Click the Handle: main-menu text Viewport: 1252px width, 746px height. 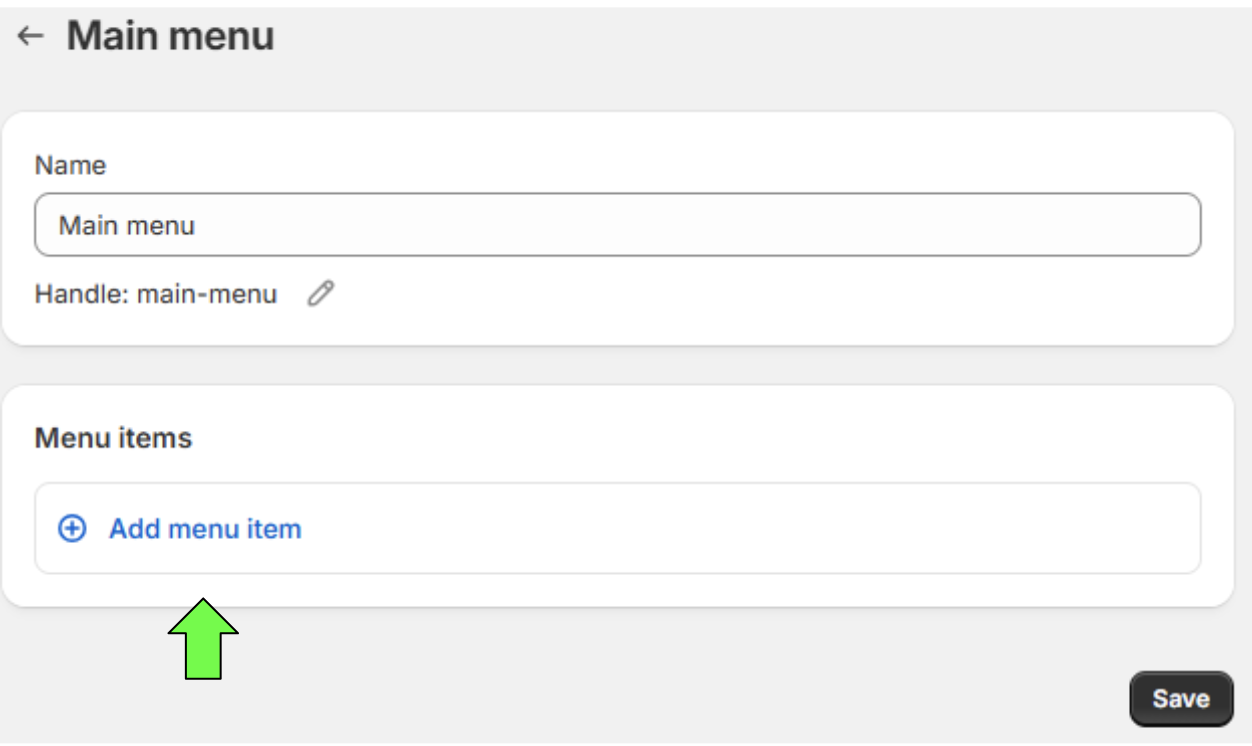156,295
